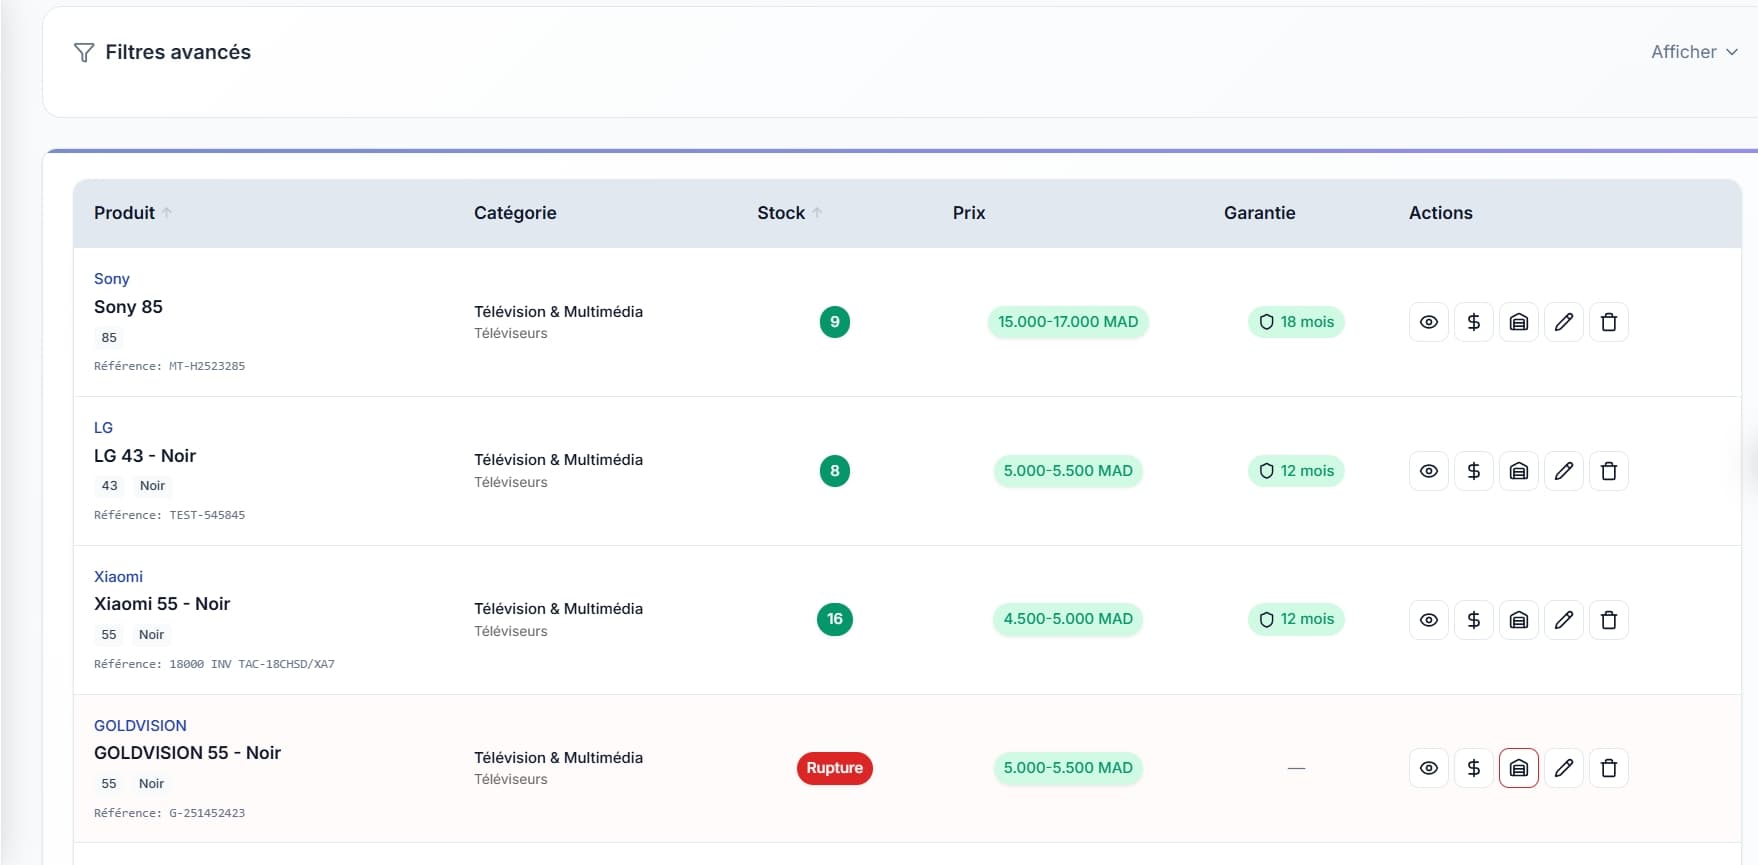The width and height of the screenshot is (1758, 865).
Task: Click the Noir tag on Xiaomi row
Action: 151,635
